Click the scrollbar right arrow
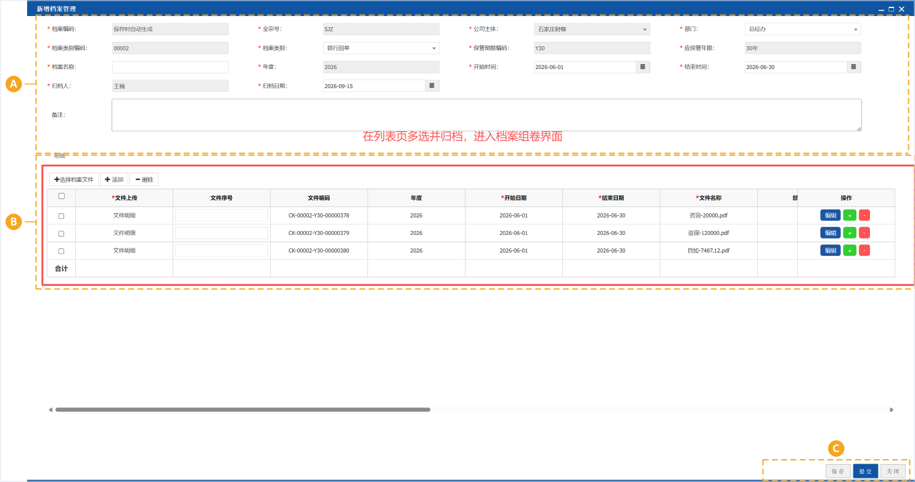 [892, 410]
